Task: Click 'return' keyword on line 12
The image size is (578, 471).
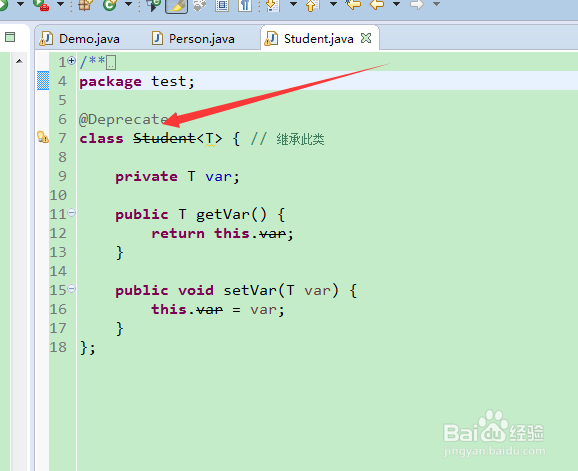Action: (x=178, y=233)
